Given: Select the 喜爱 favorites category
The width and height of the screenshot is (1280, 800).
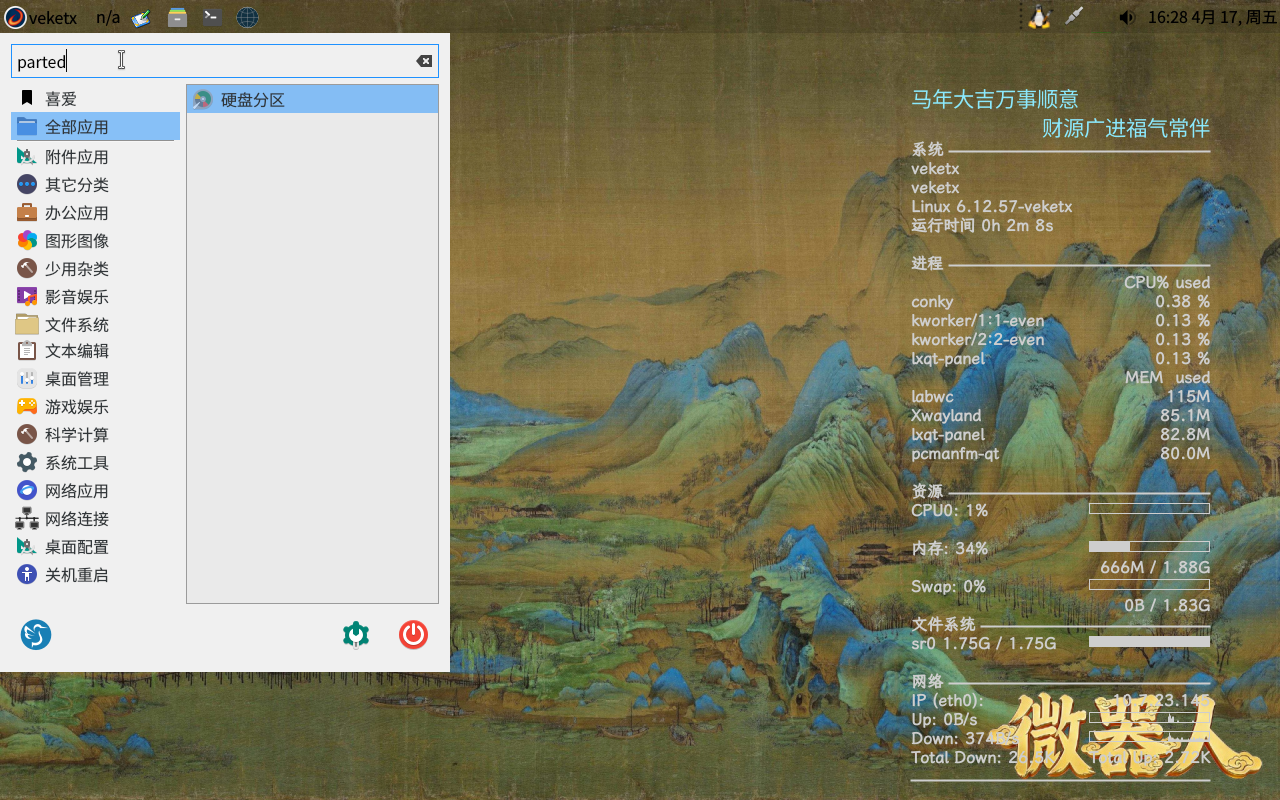Looking at the screenshot, I should 61,99.
